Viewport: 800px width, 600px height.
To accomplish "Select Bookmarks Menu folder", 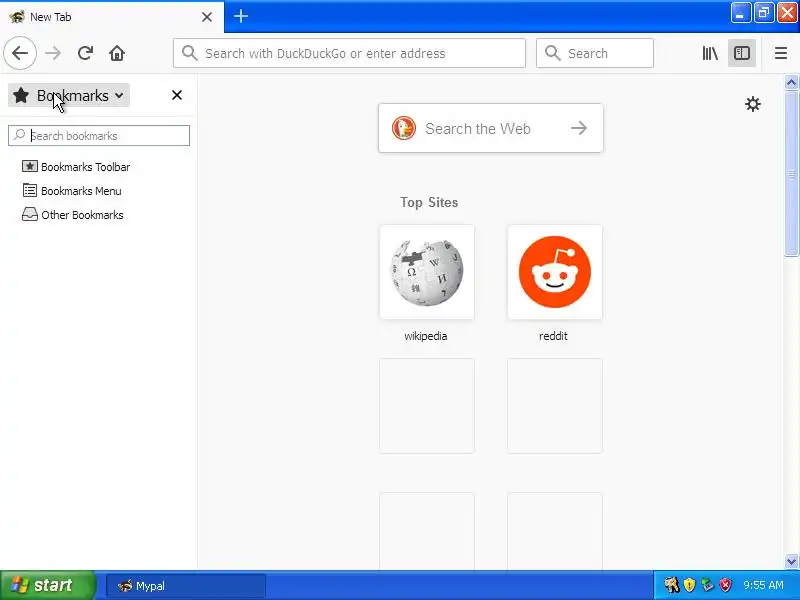I will [72, 191].
